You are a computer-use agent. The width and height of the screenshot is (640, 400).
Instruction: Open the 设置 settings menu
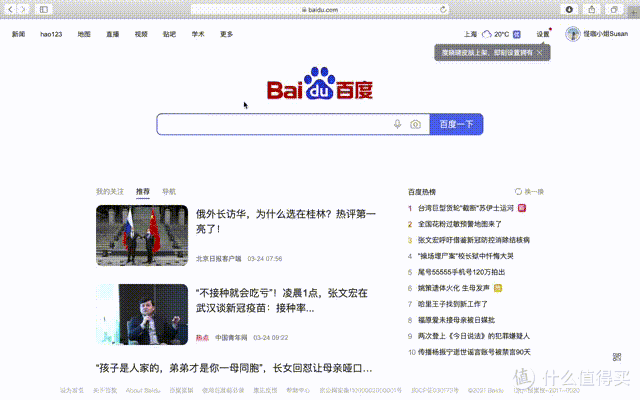click(543, 34)
